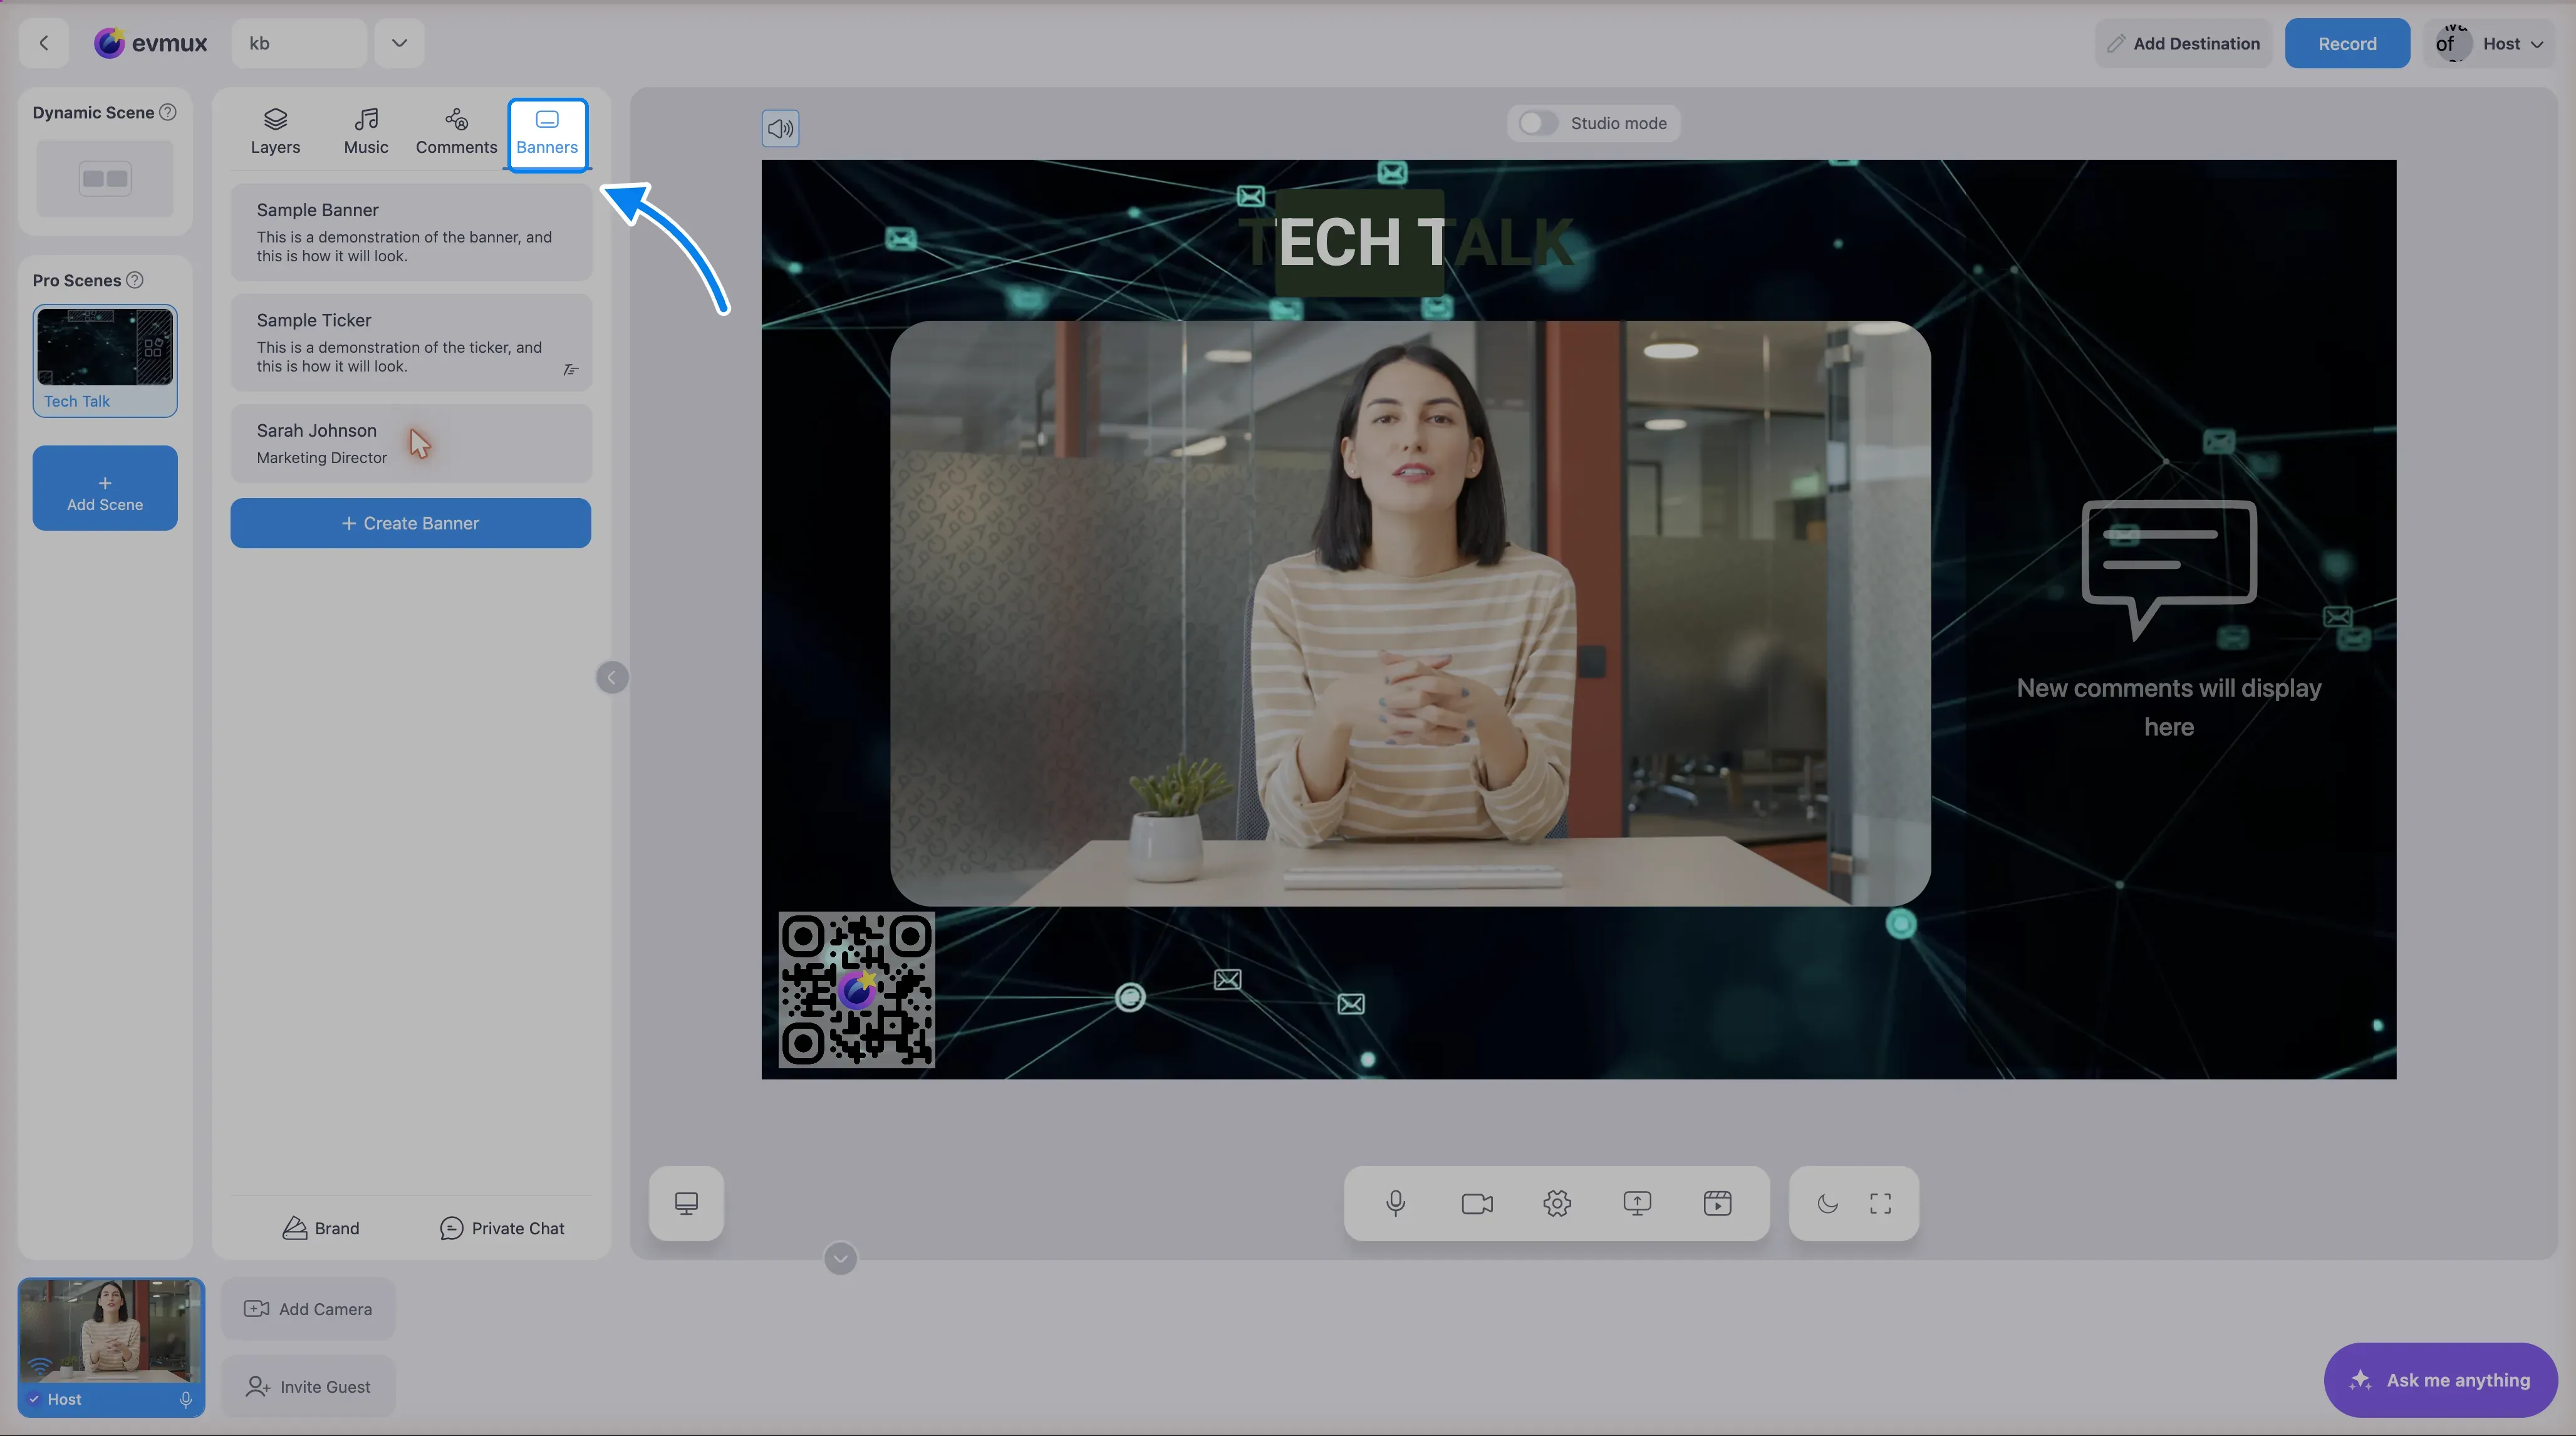Switch to the Music tab
Viewport: 2576px width, 1436px height.
(x=366, y=132)
